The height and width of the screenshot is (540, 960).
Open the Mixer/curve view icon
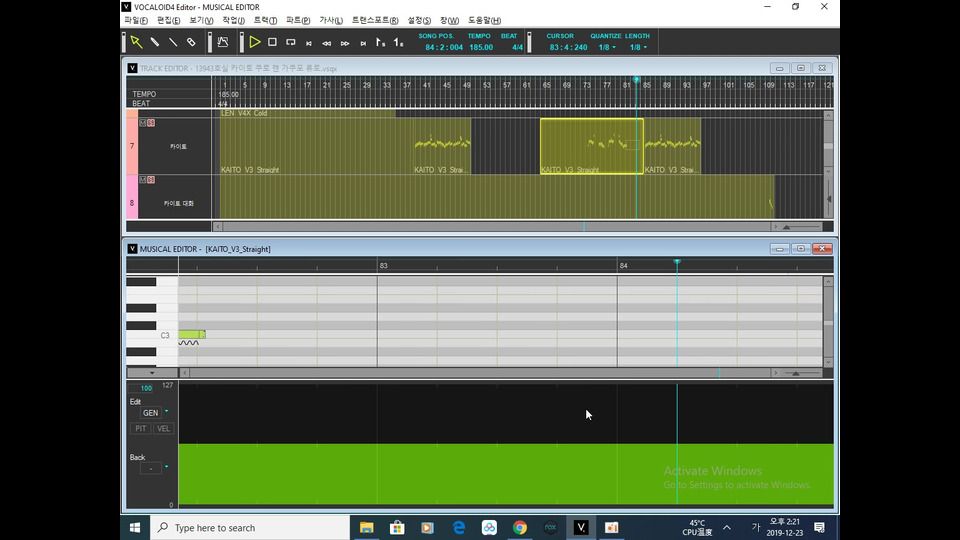pyautogui.click(x=223, y=42)
